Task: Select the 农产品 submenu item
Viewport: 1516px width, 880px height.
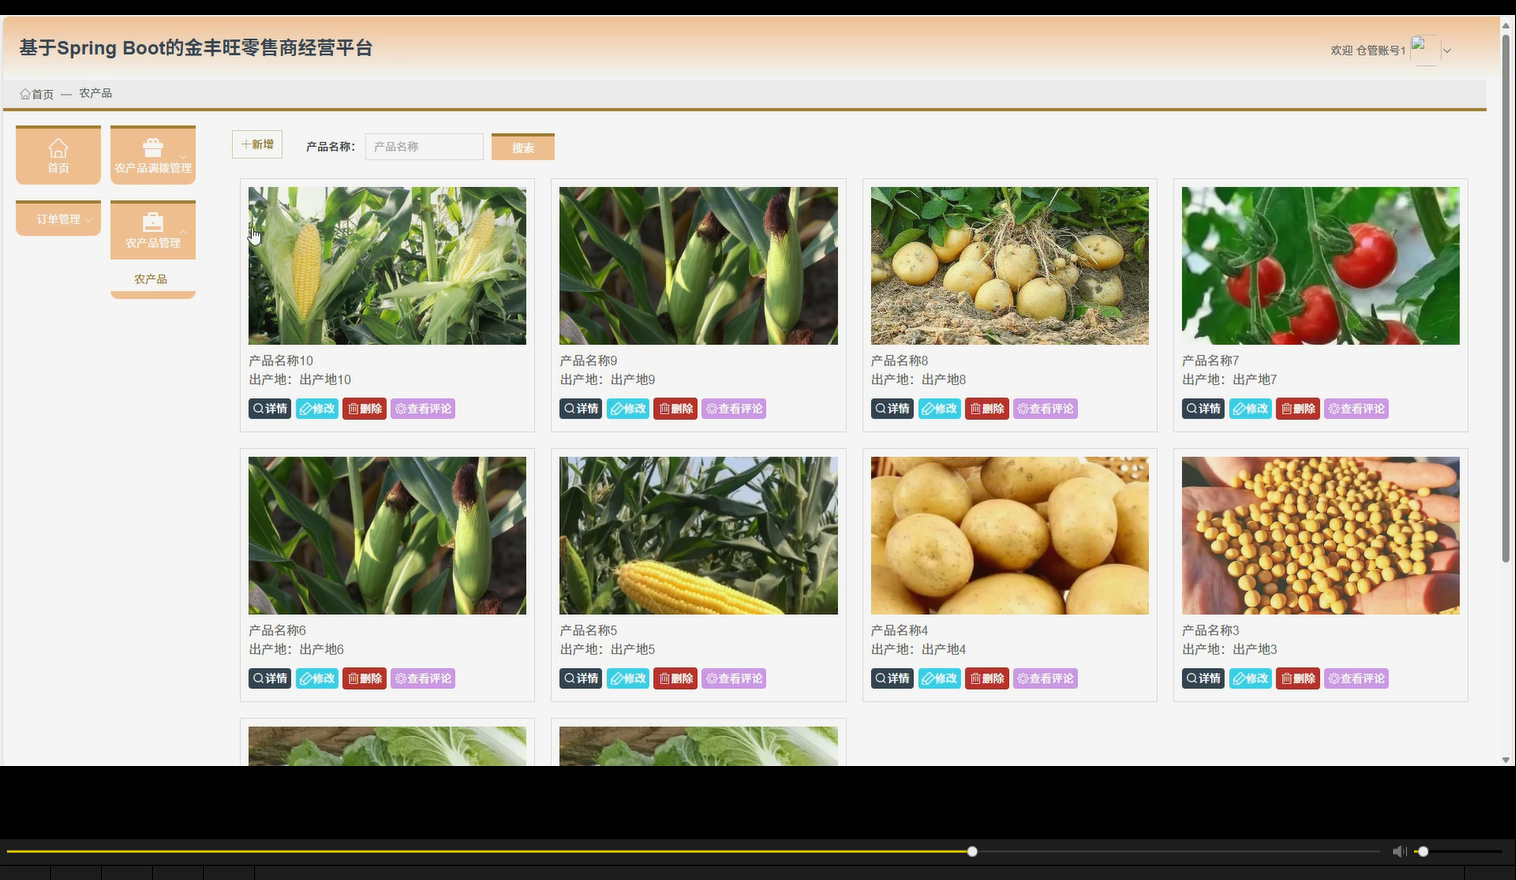Action: (x=151, y=279)
